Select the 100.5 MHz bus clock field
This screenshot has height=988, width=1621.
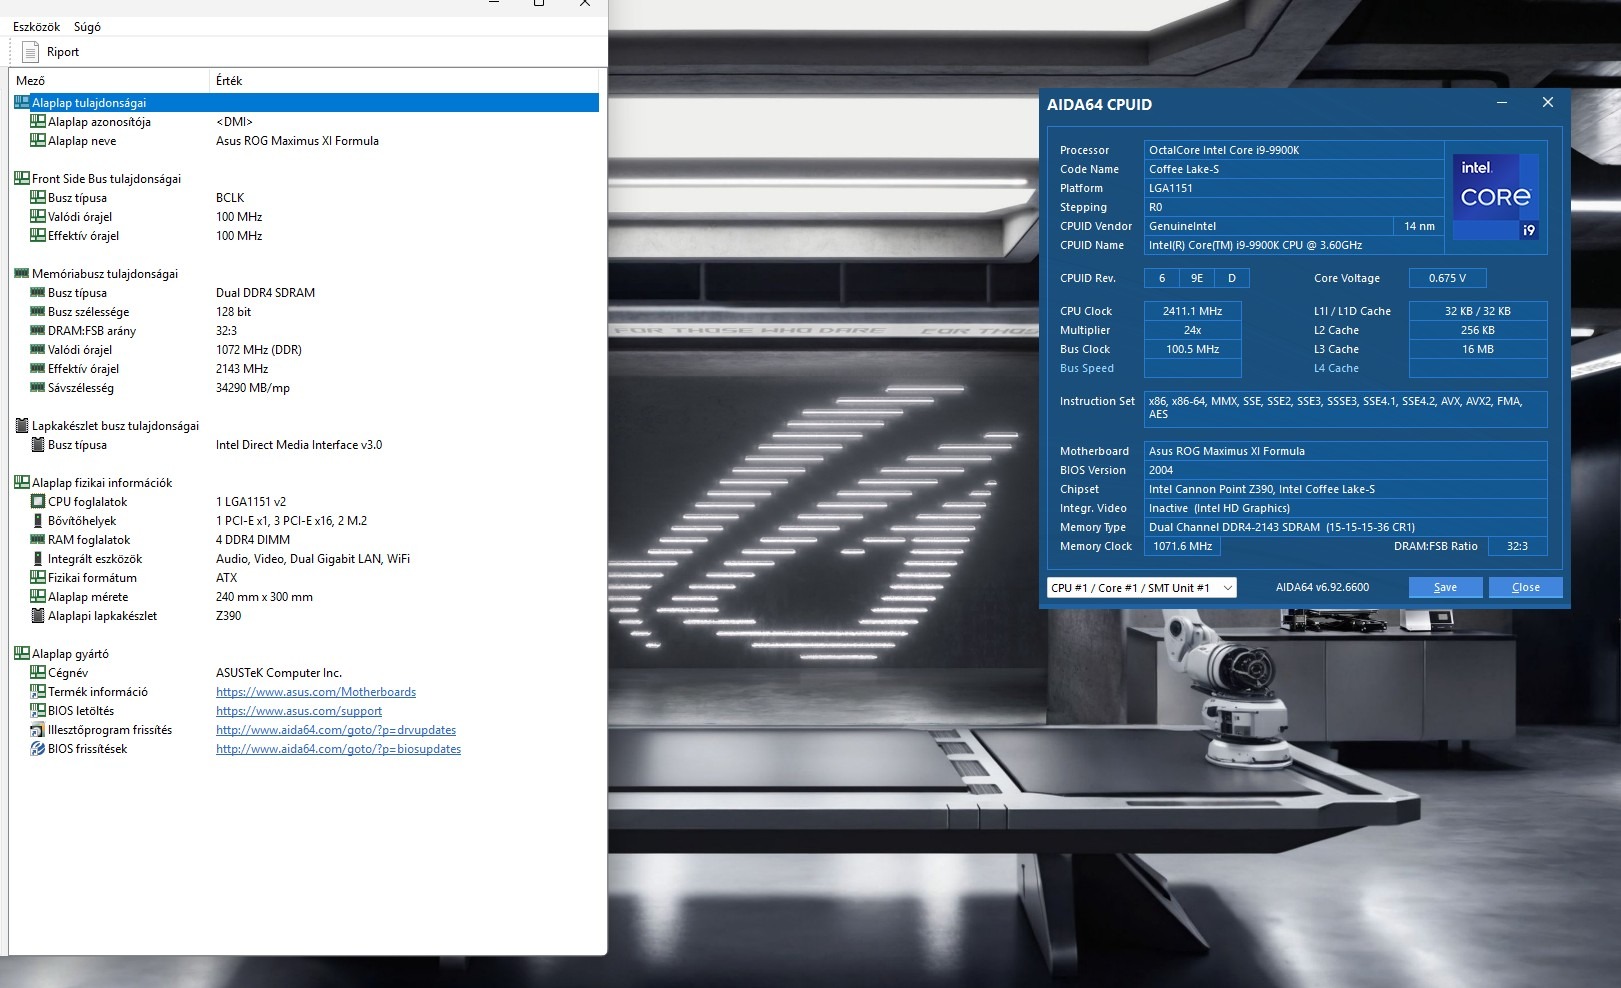[x=1192, y=349]
